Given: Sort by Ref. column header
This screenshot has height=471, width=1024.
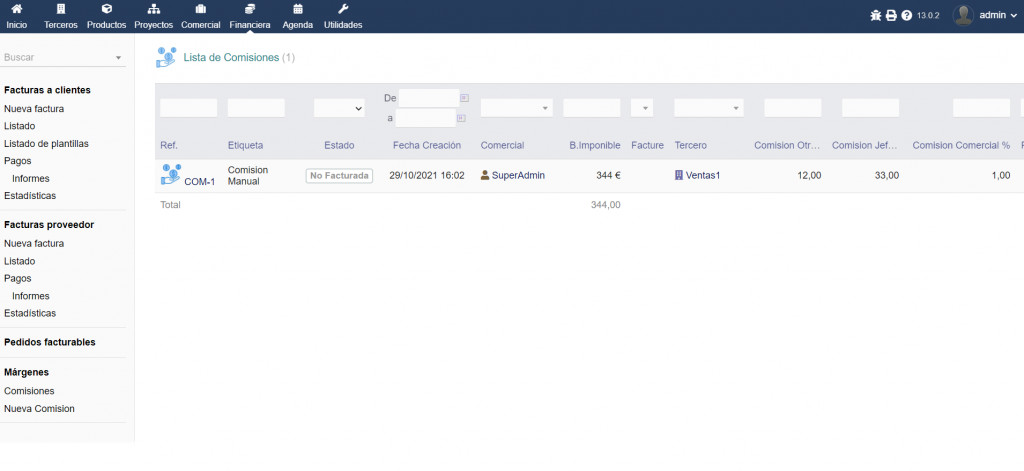Looking at the screenshot, I should [168, 145].
